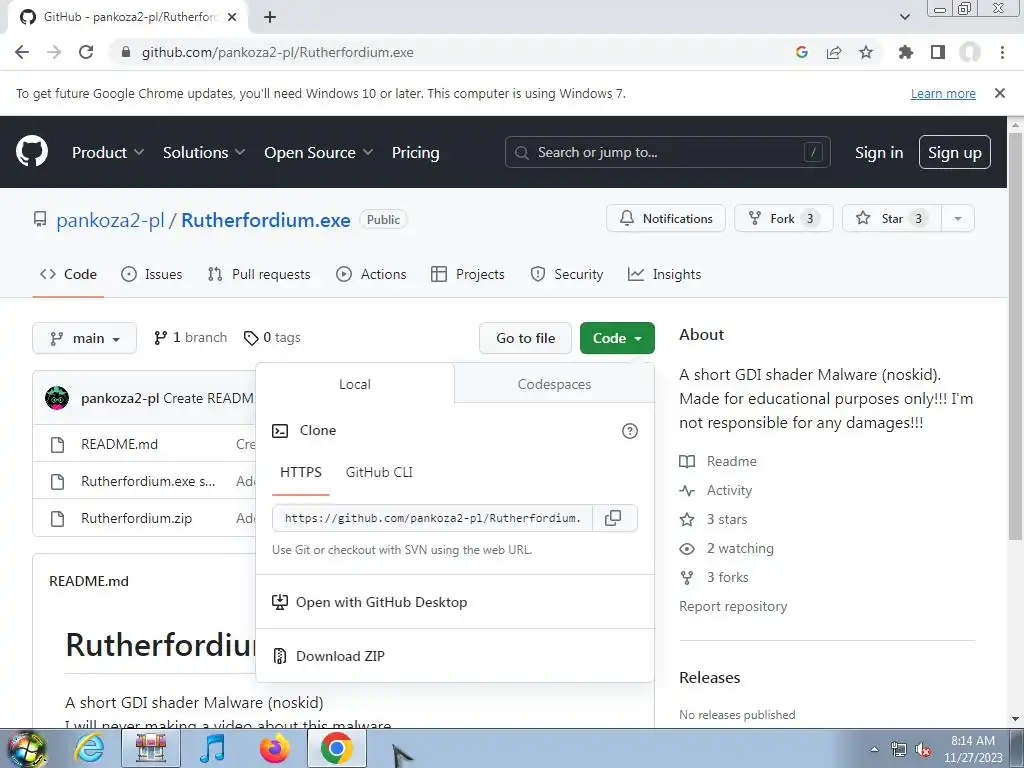Open Chrome profile avatar
Image resolution: width=1024 pixels, height=768 pixels.
click(970, 52)
